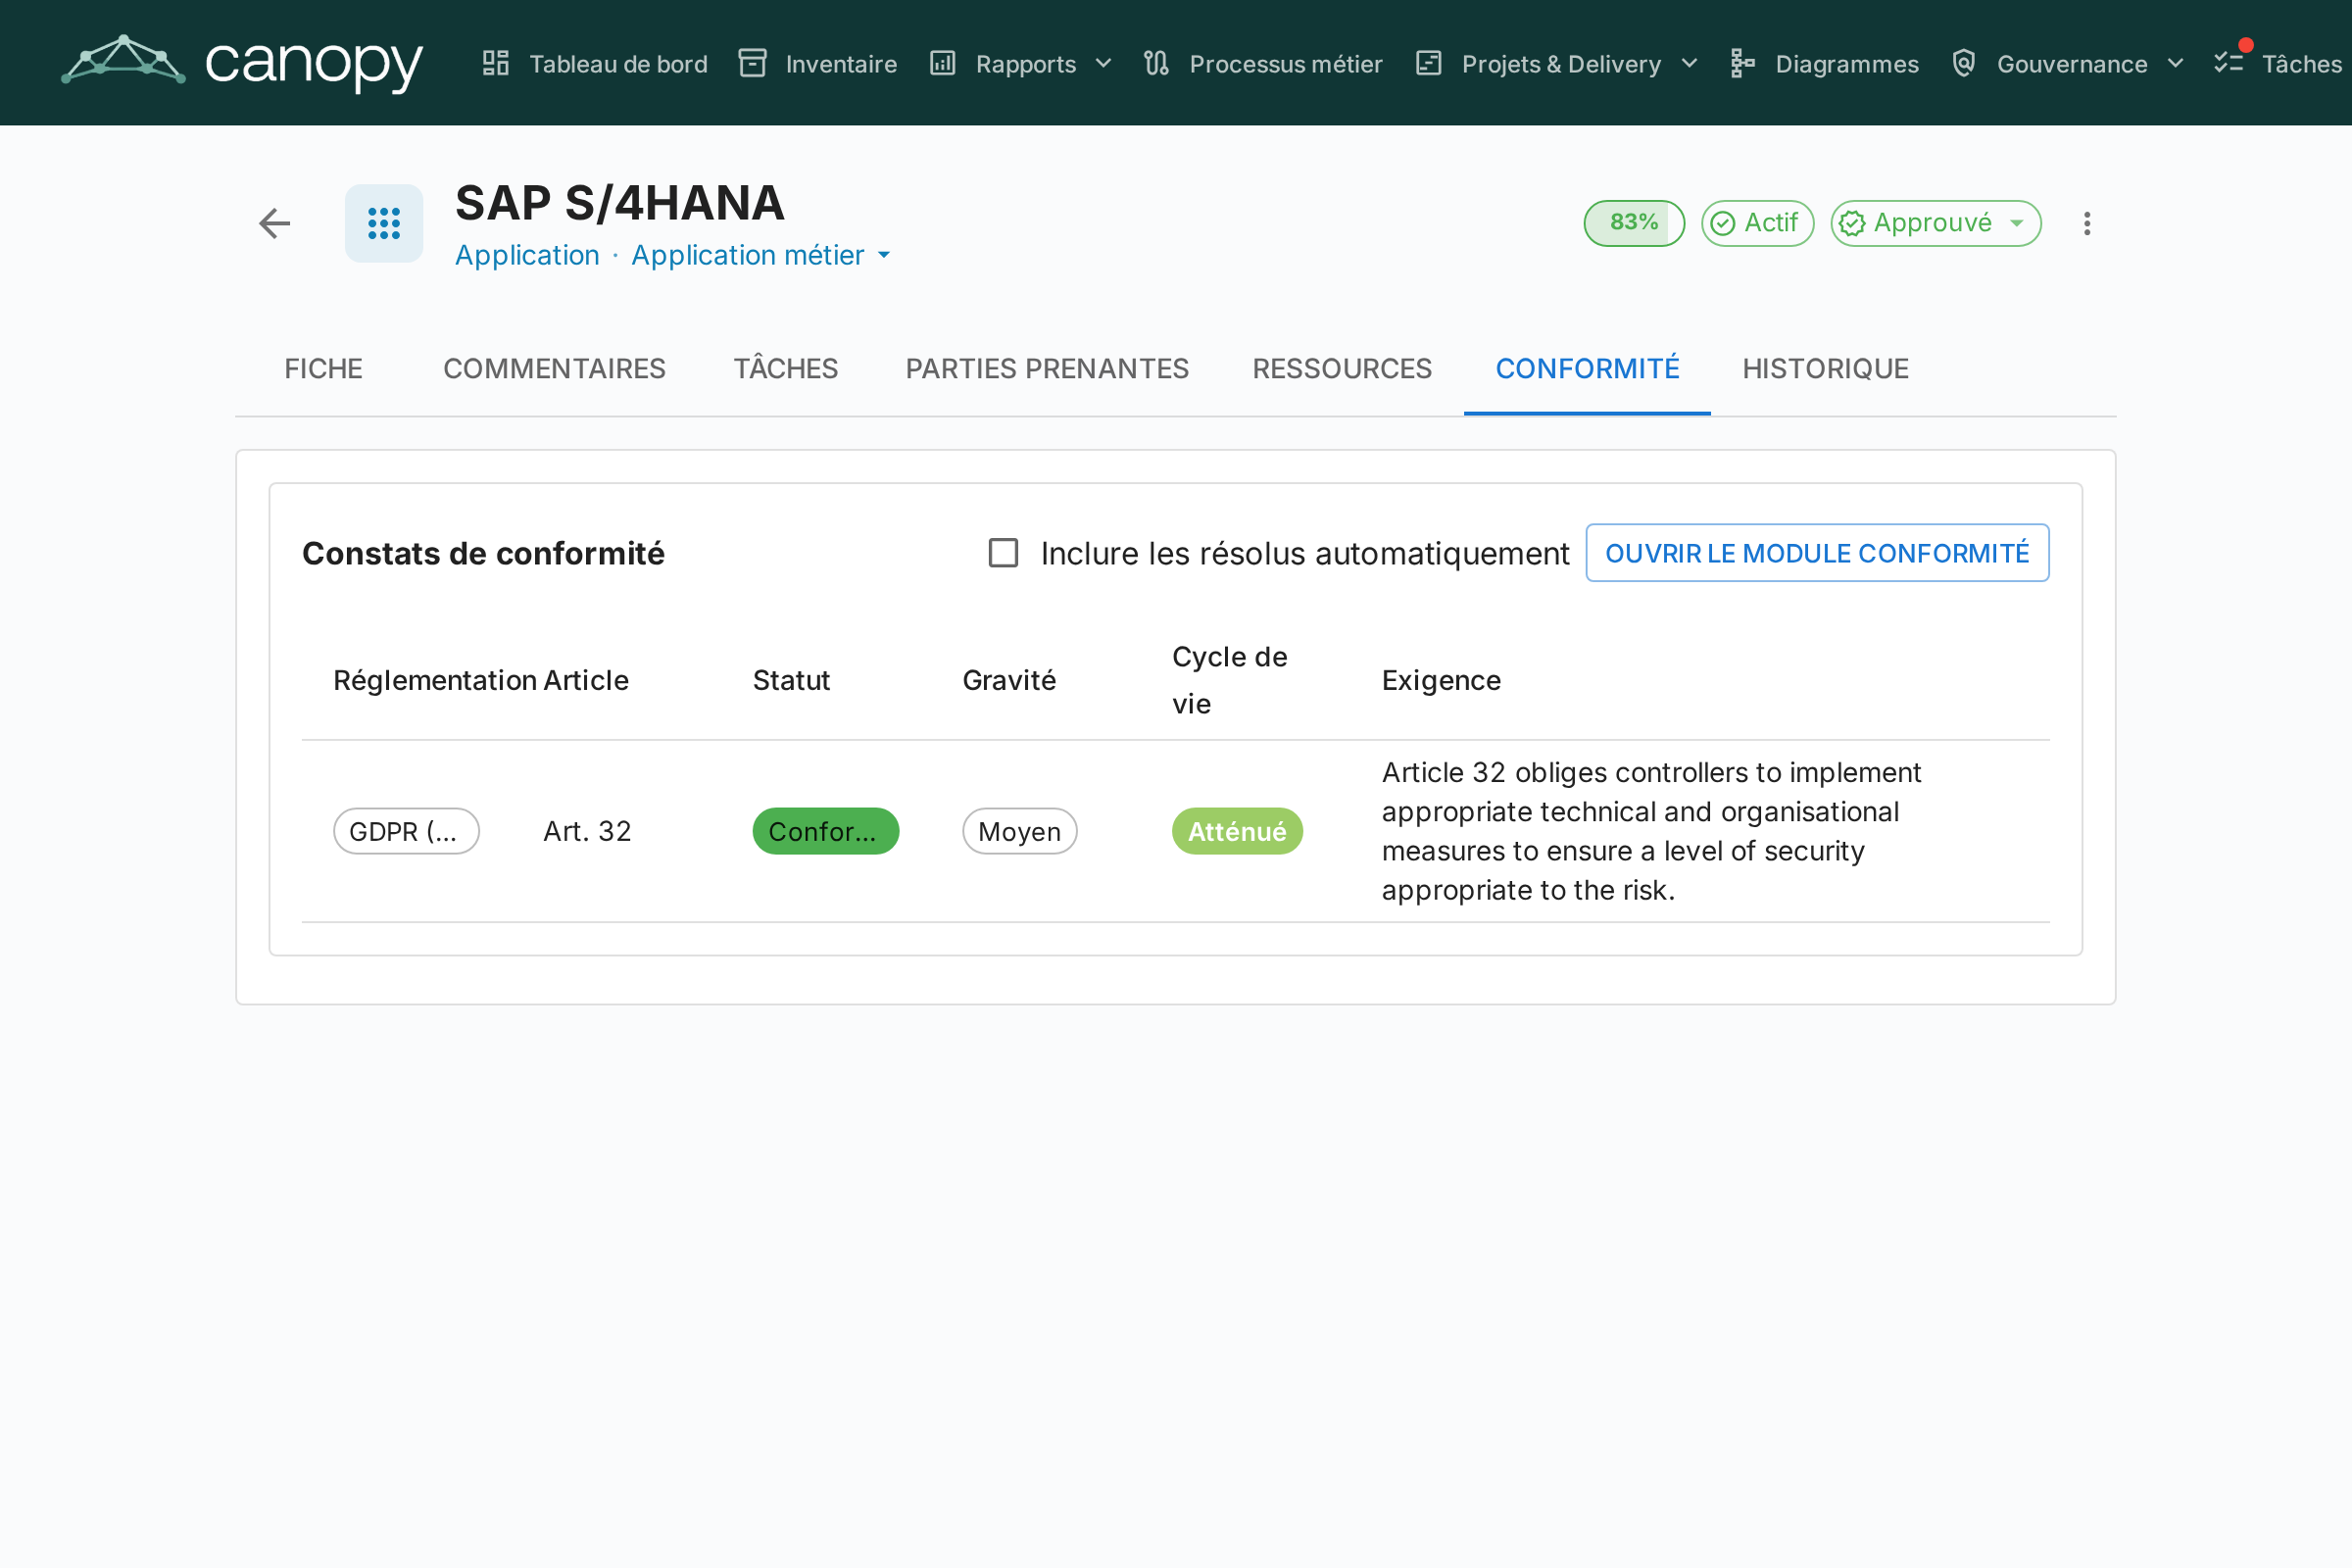Image resolution: width=2352 pixels, height=1568 pixels.
Task: Open the three-dot more options menu
Action: coord(2087,223)
